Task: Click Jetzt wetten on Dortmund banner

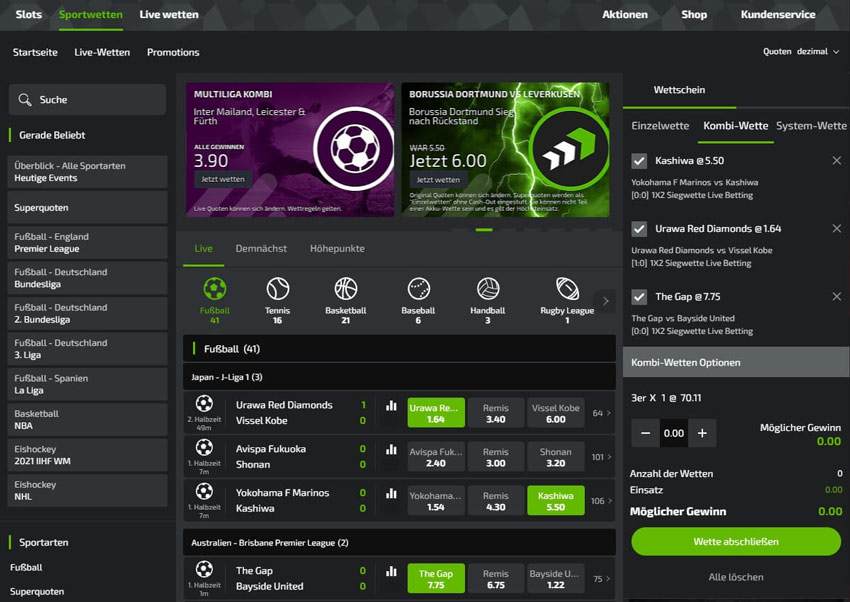Action: 438,180
